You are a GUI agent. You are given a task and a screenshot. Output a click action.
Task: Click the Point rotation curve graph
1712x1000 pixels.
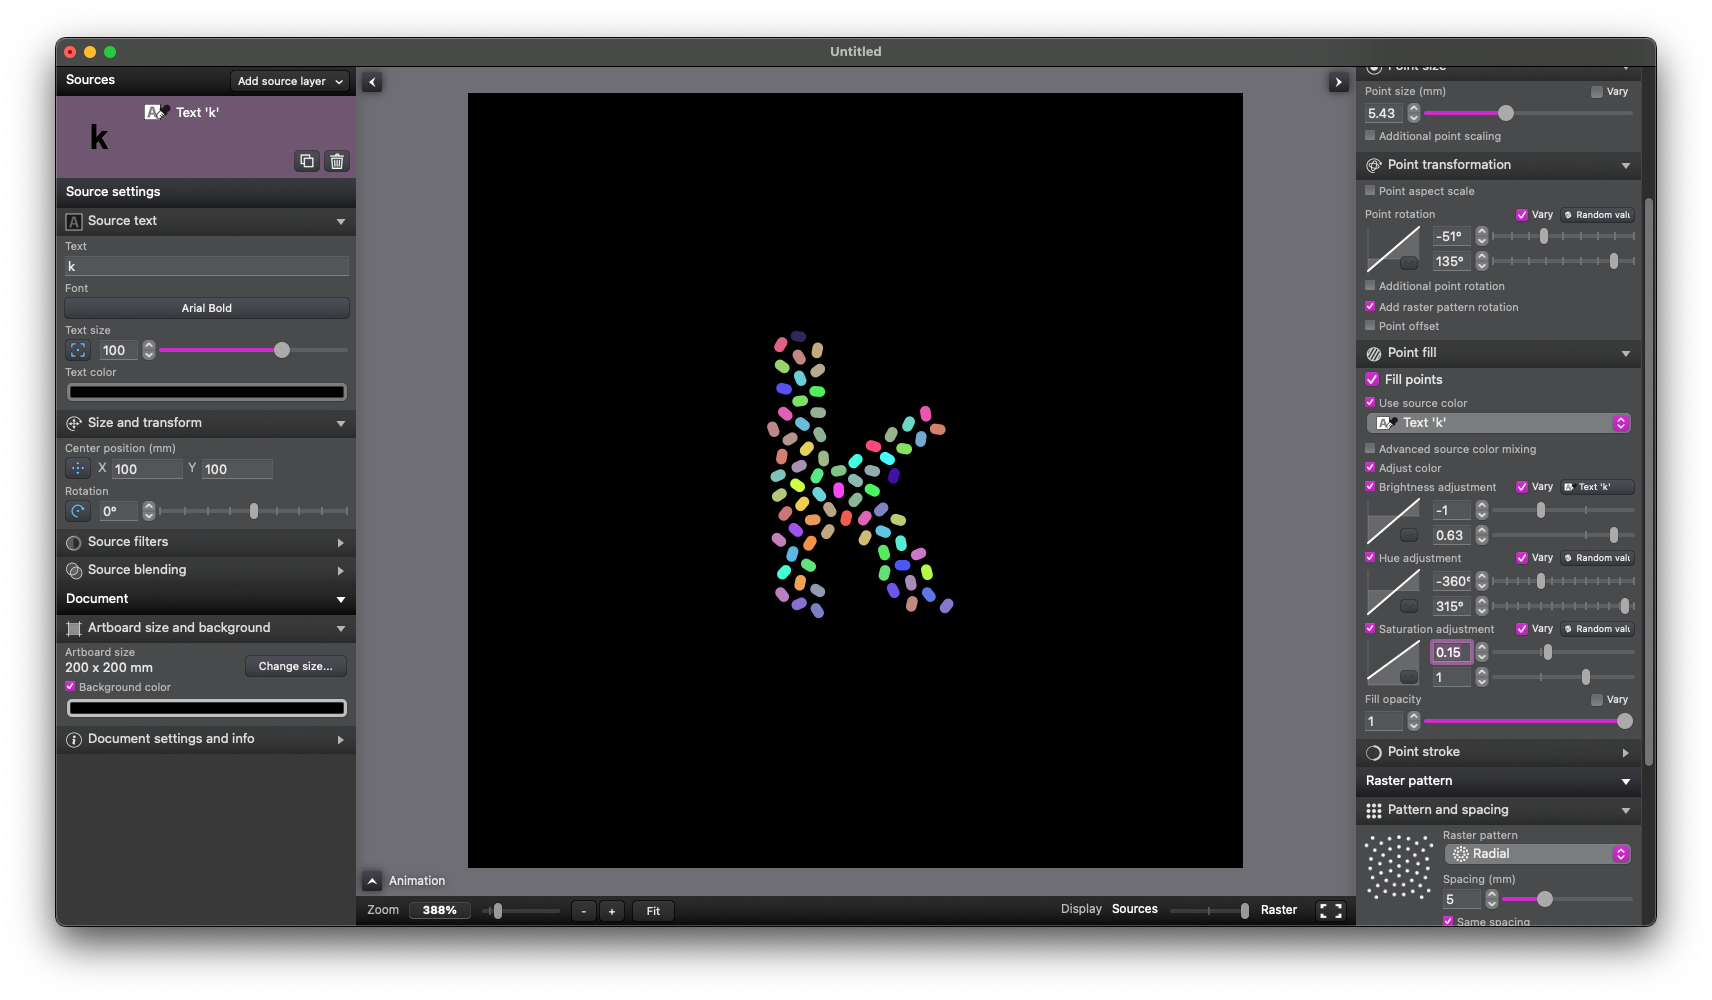coord(1393,249)
